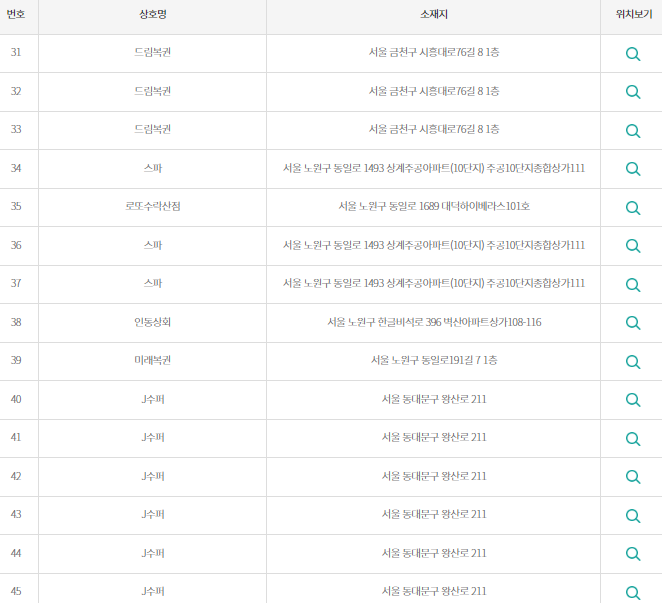The width and height of the screenshot is (662, 603).
Task: Open location view for row 37
Action: tap(632, 285)
